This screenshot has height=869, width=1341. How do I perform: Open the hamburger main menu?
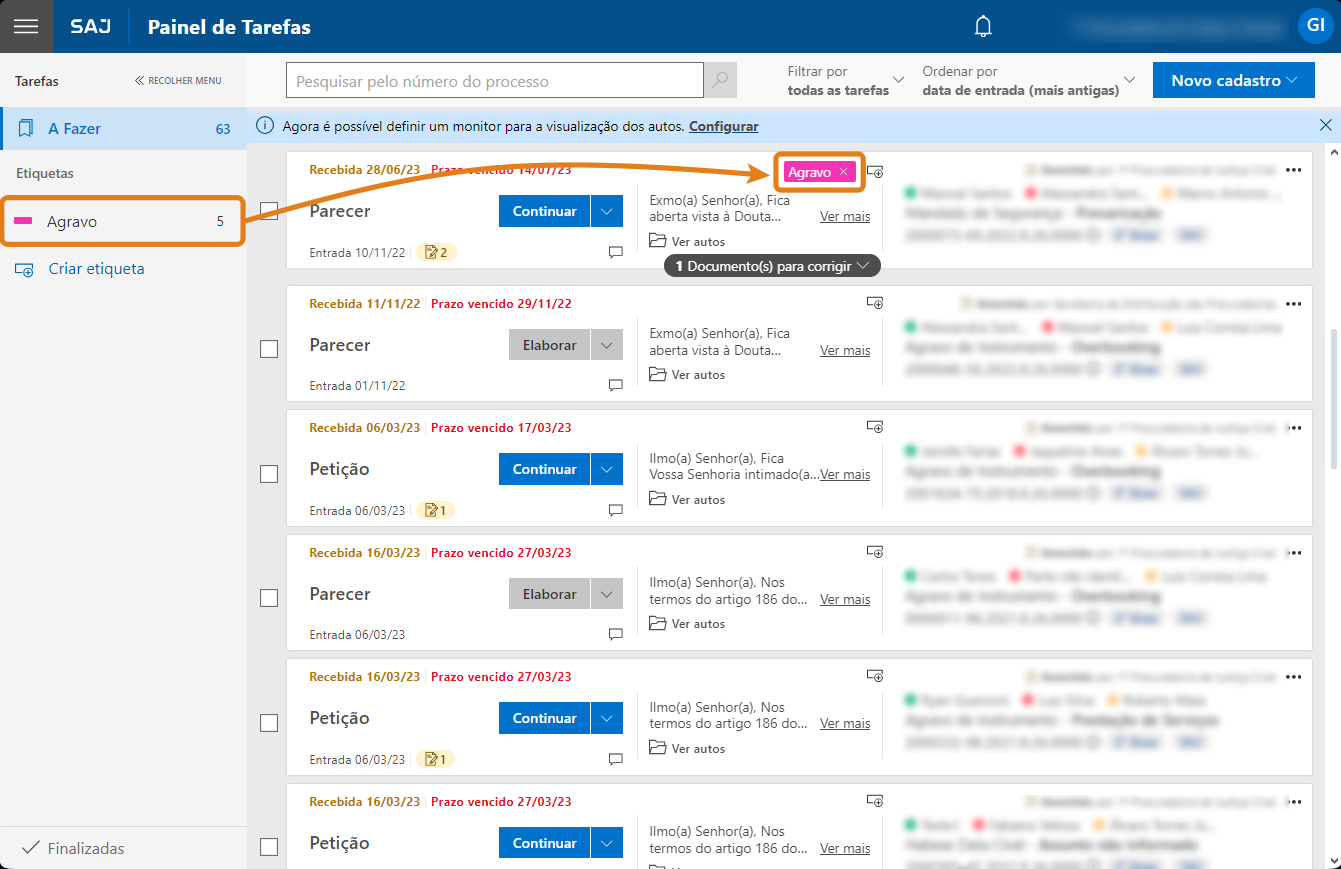(x=25, y=26)
